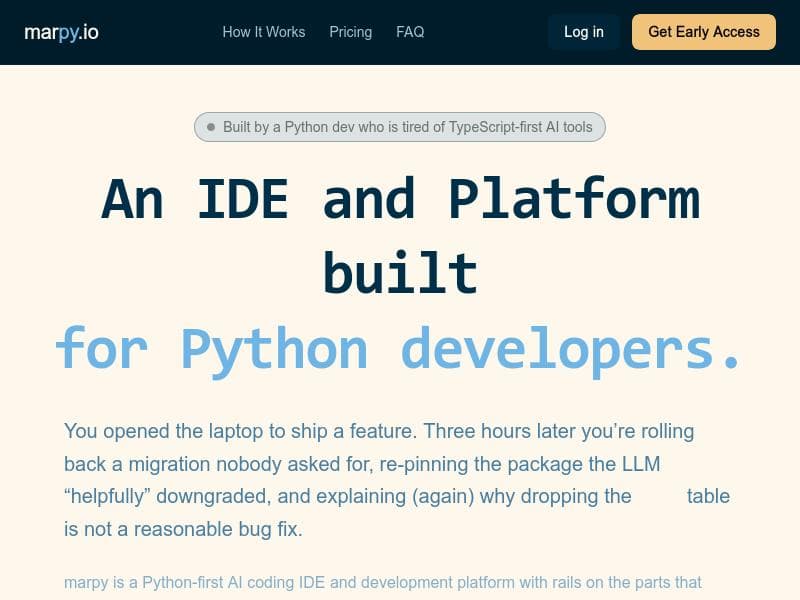Click the Log in button
Screen dimensions: 800x600
pos(584,32)
